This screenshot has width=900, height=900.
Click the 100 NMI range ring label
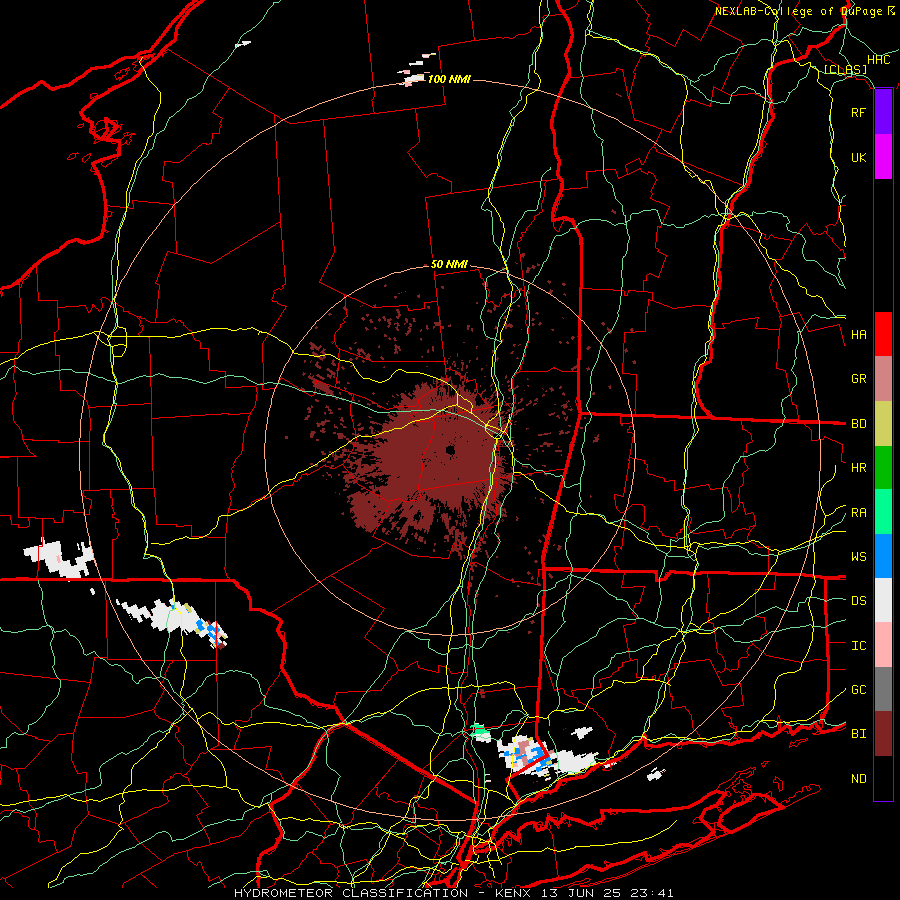[x=449, y=79]
